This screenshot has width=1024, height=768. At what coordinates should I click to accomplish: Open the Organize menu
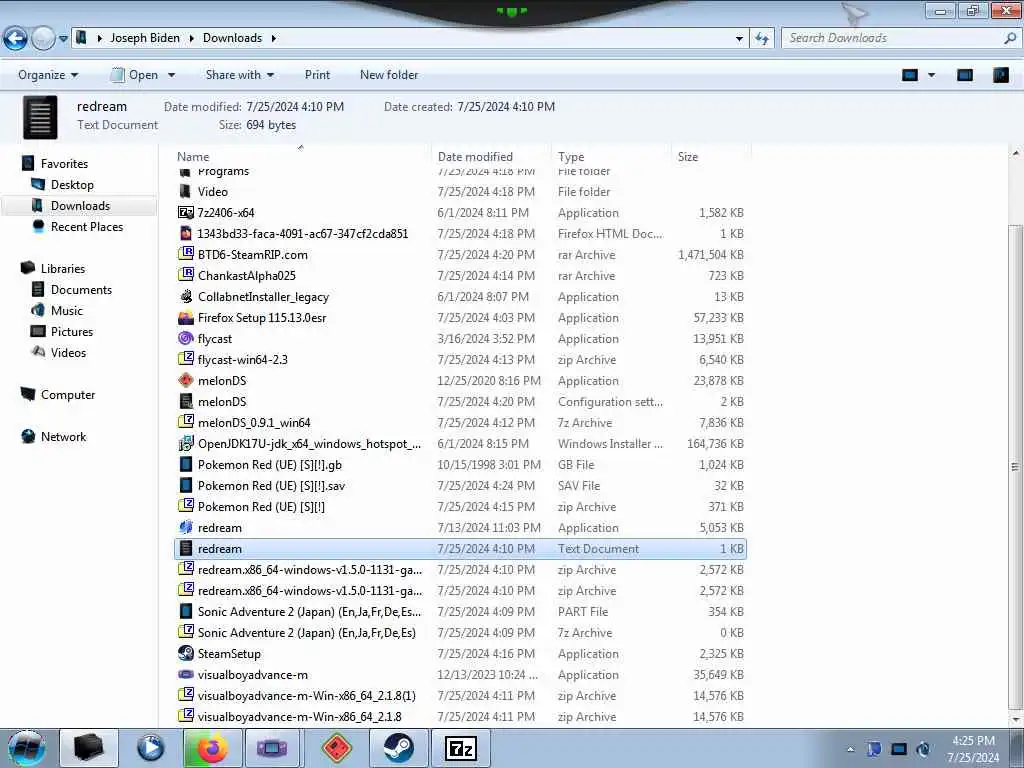pos(48,75)
